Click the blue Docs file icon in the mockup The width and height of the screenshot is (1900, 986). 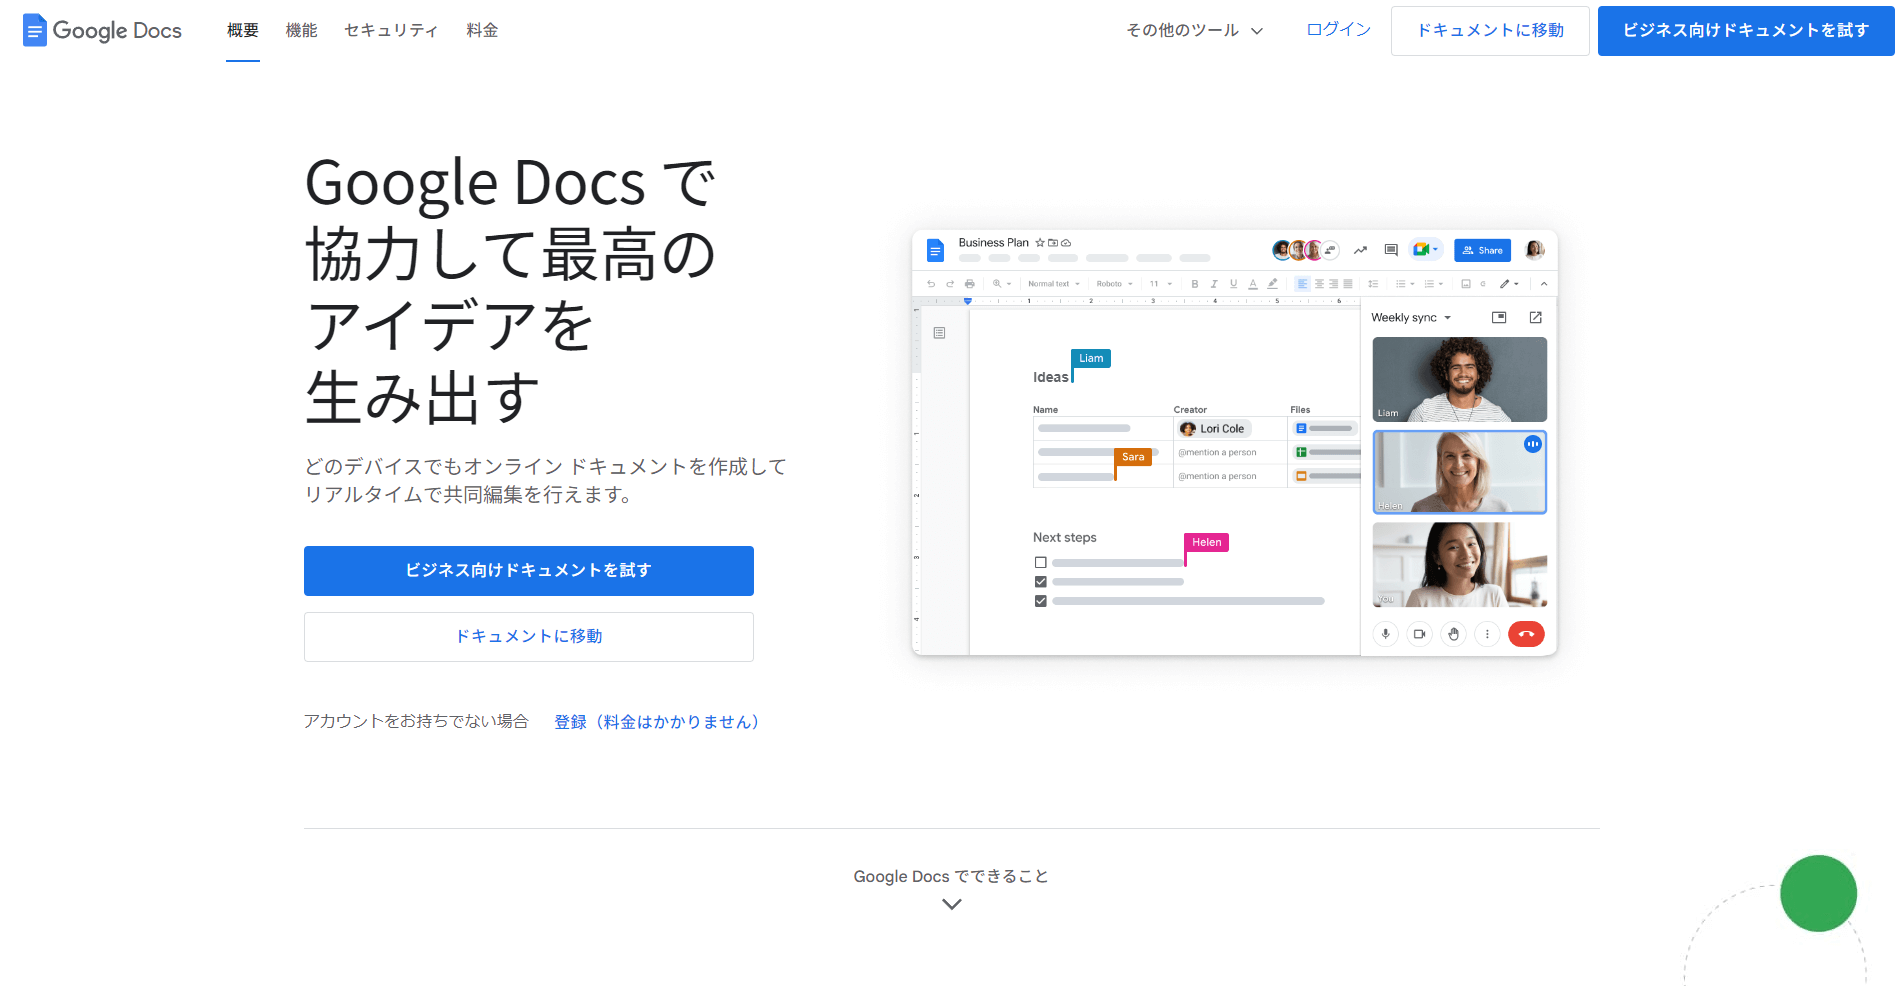coord(935,250)
